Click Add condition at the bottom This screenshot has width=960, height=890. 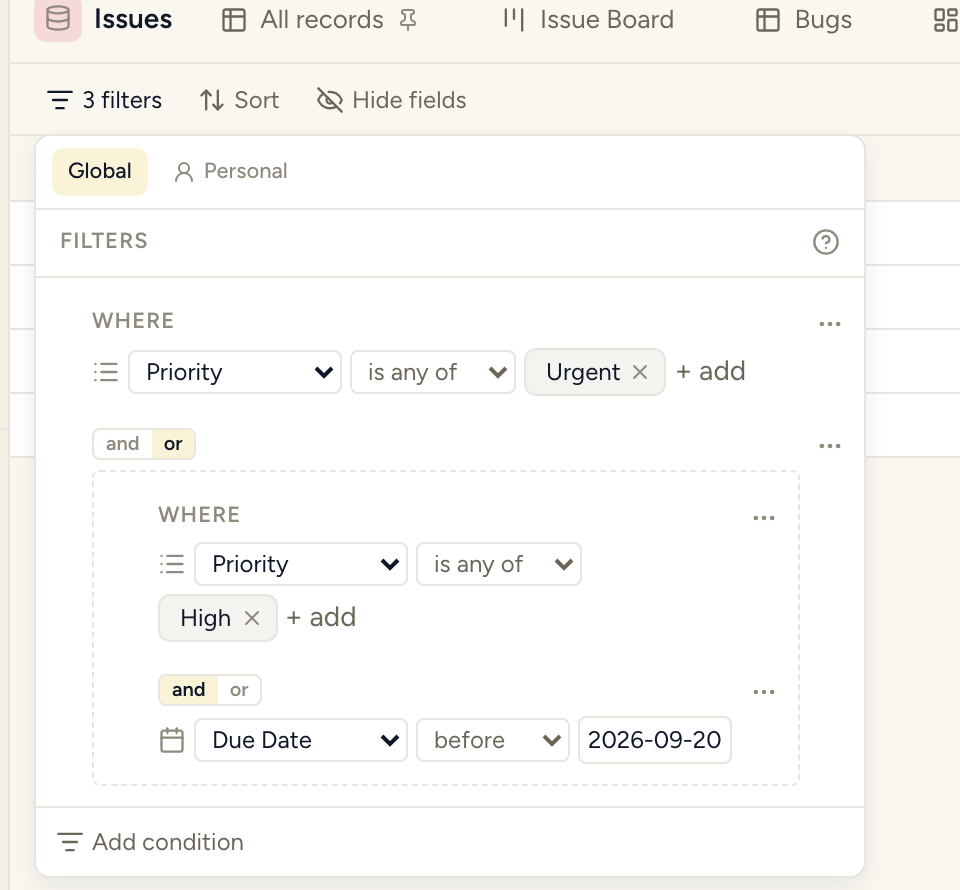151,842
